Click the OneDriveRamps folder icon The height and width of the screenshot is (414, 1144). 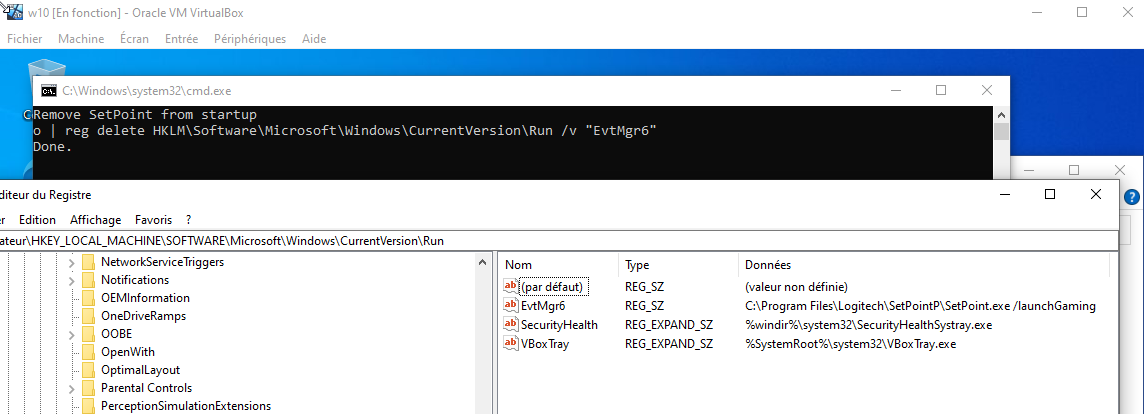click(x=88, y=316)
